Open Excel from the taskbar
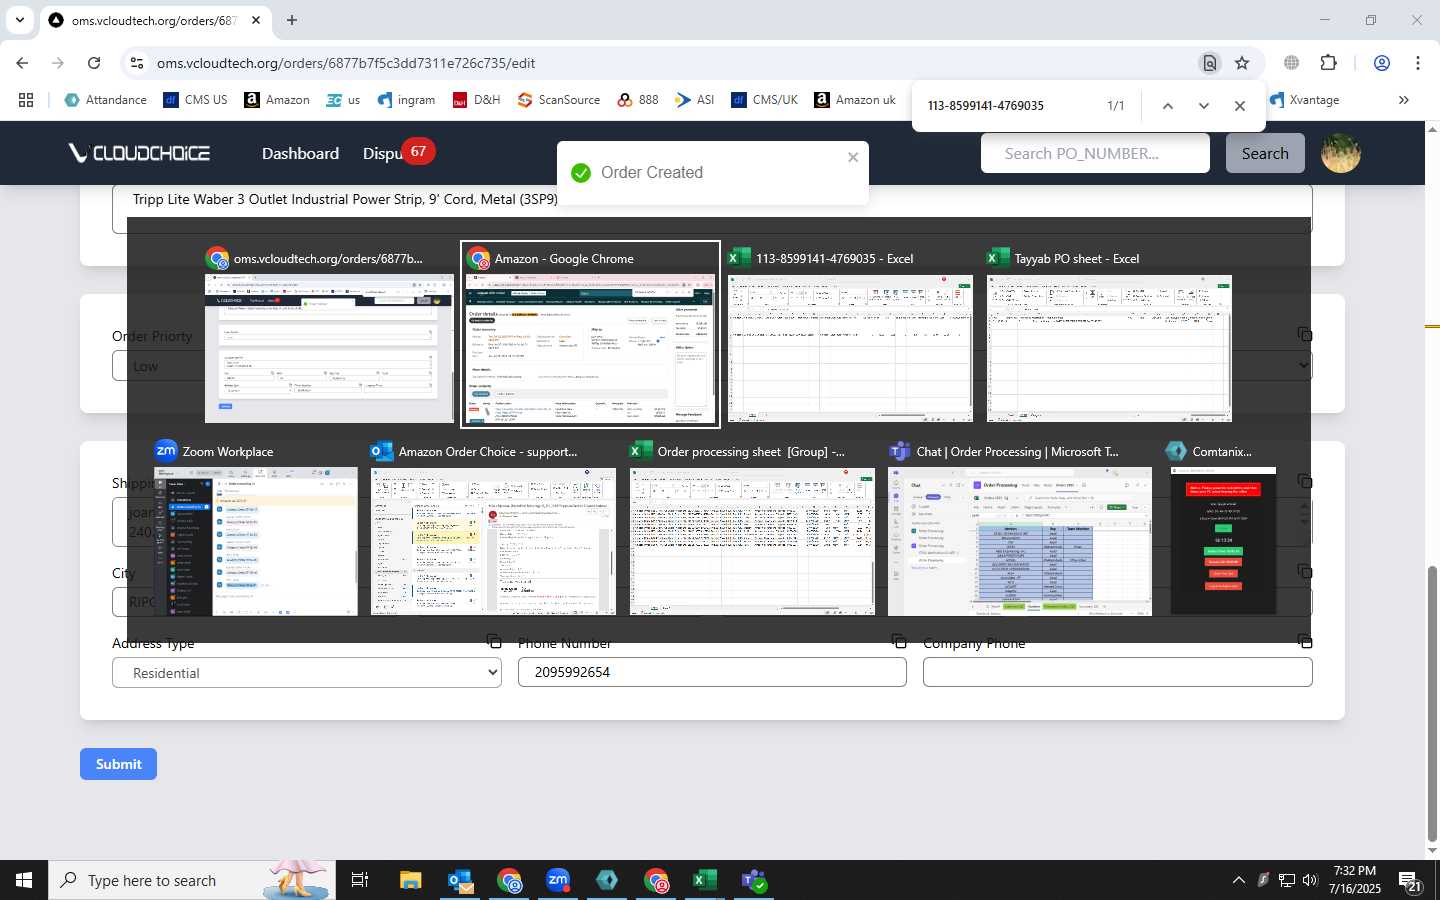Viewport: 1440px width, 900px height. [705, 880]
